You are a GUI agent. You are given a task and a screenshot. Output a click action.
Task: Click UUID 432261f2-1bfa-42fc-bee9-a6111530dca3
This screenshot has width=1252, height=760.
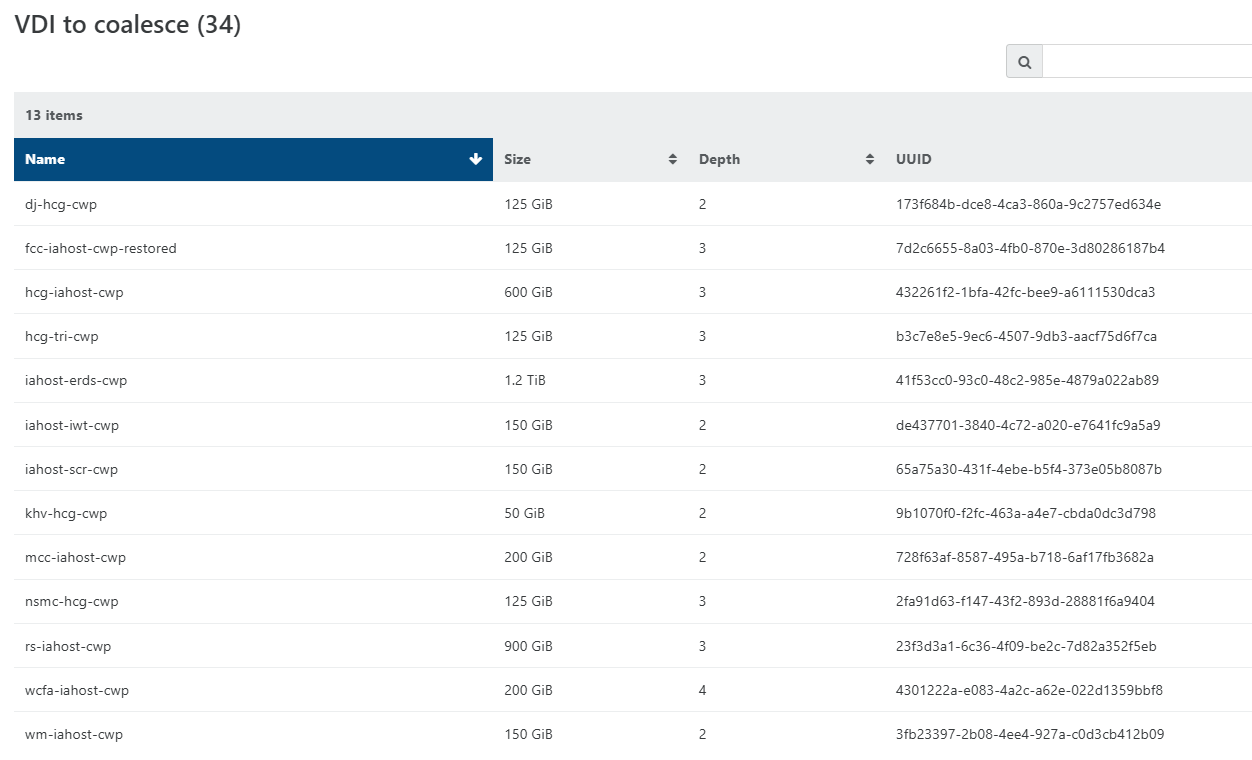[x=1026, y=292]
